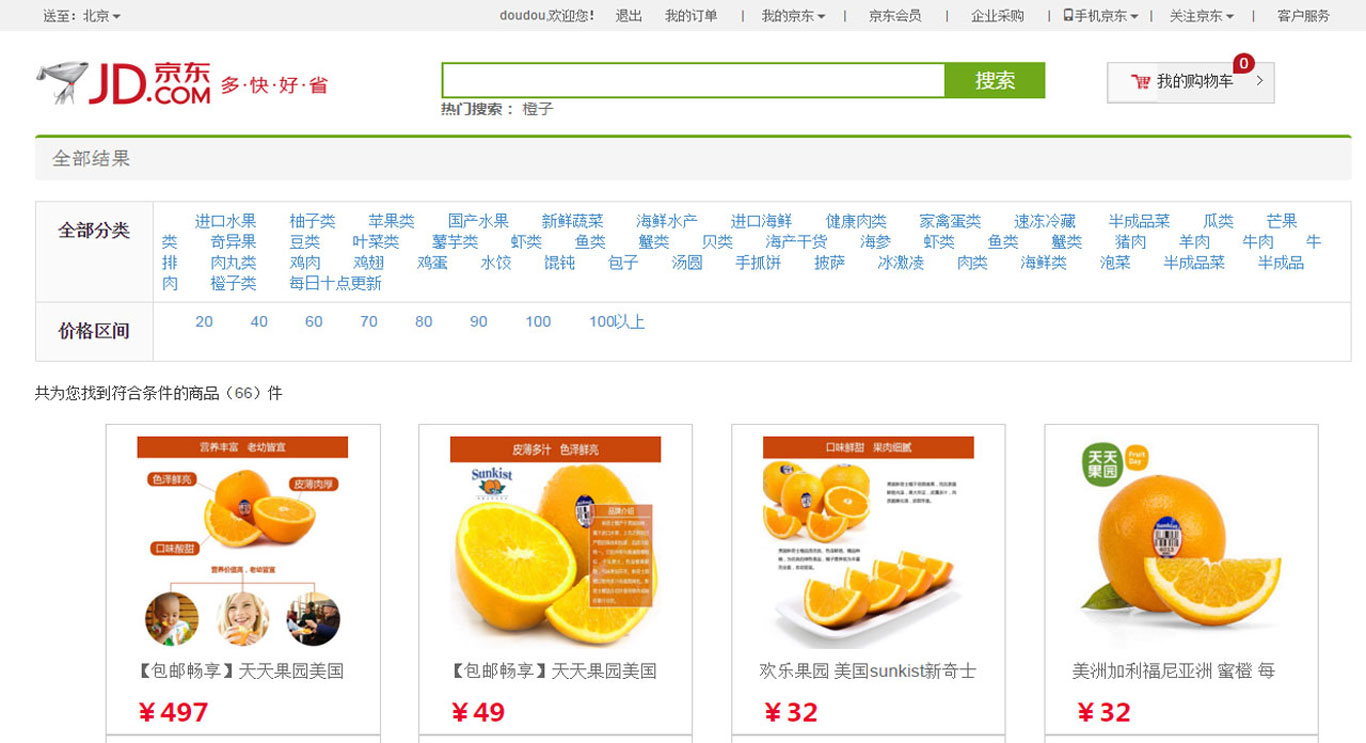This screenshot has width=1366, height=743.
Task: Filter by category 速冻冷藏
Action: coord(1045,221)
